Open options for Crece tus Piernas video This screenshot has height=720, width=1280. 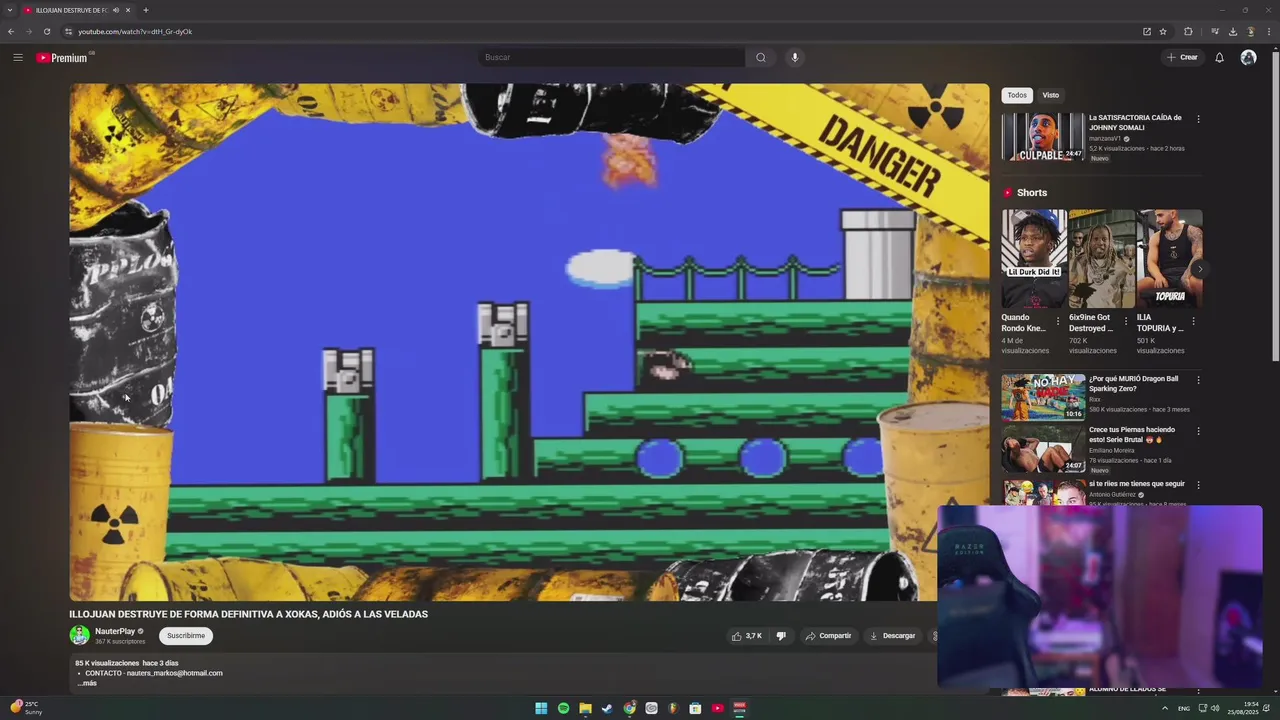pos(1198,432)
